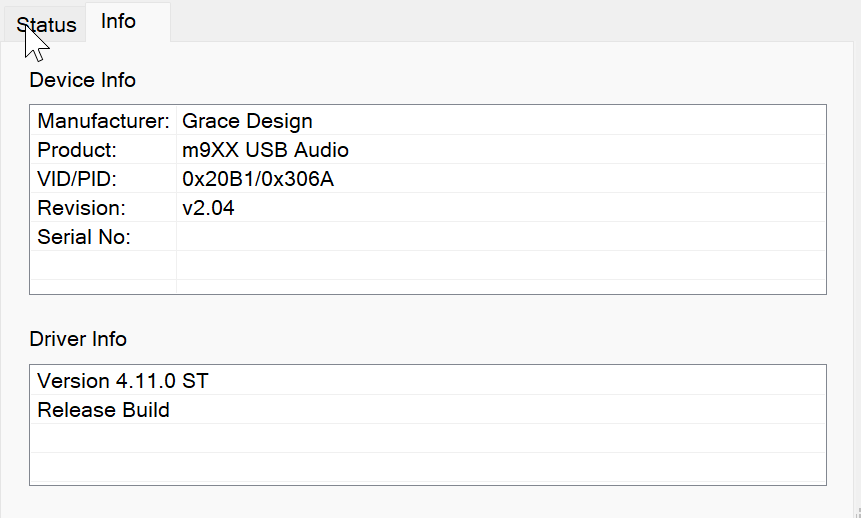Click the Product label cell
Image resolution: width=861 pixels, height=518 pixels.
[77, 150]
